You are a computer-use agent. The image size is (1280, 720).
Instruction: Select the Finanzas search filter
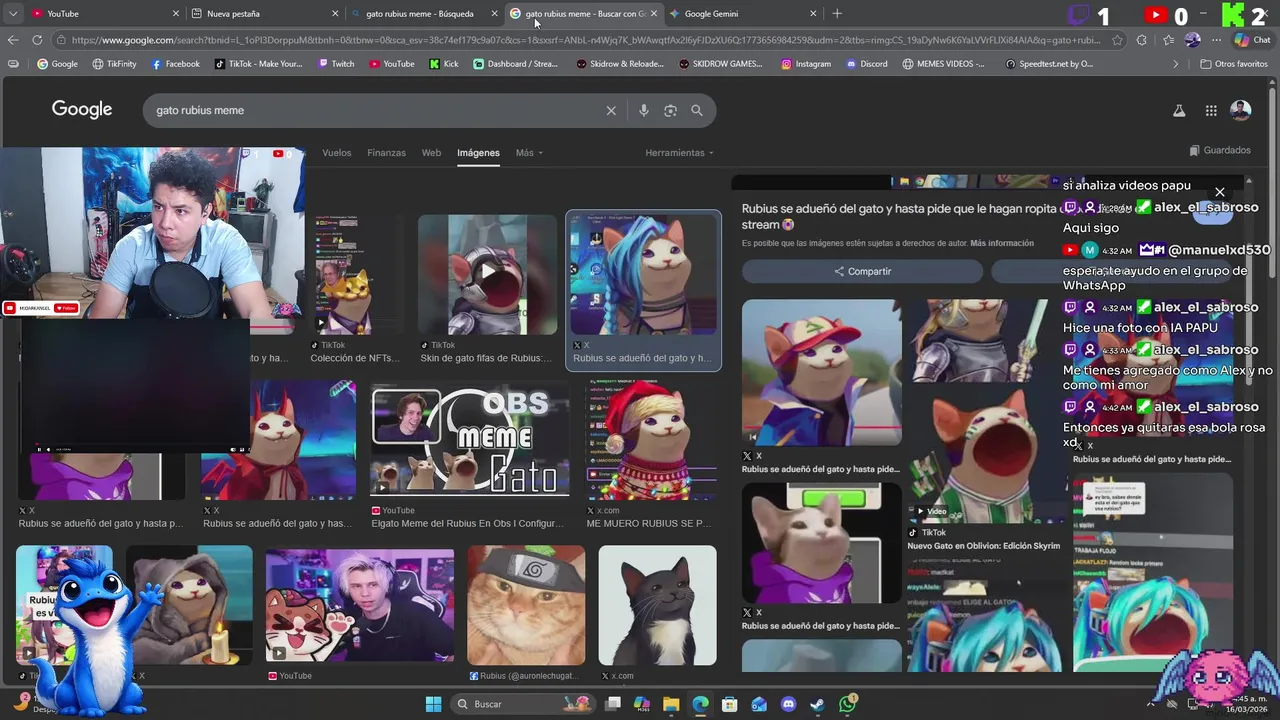tap(386, 153)
